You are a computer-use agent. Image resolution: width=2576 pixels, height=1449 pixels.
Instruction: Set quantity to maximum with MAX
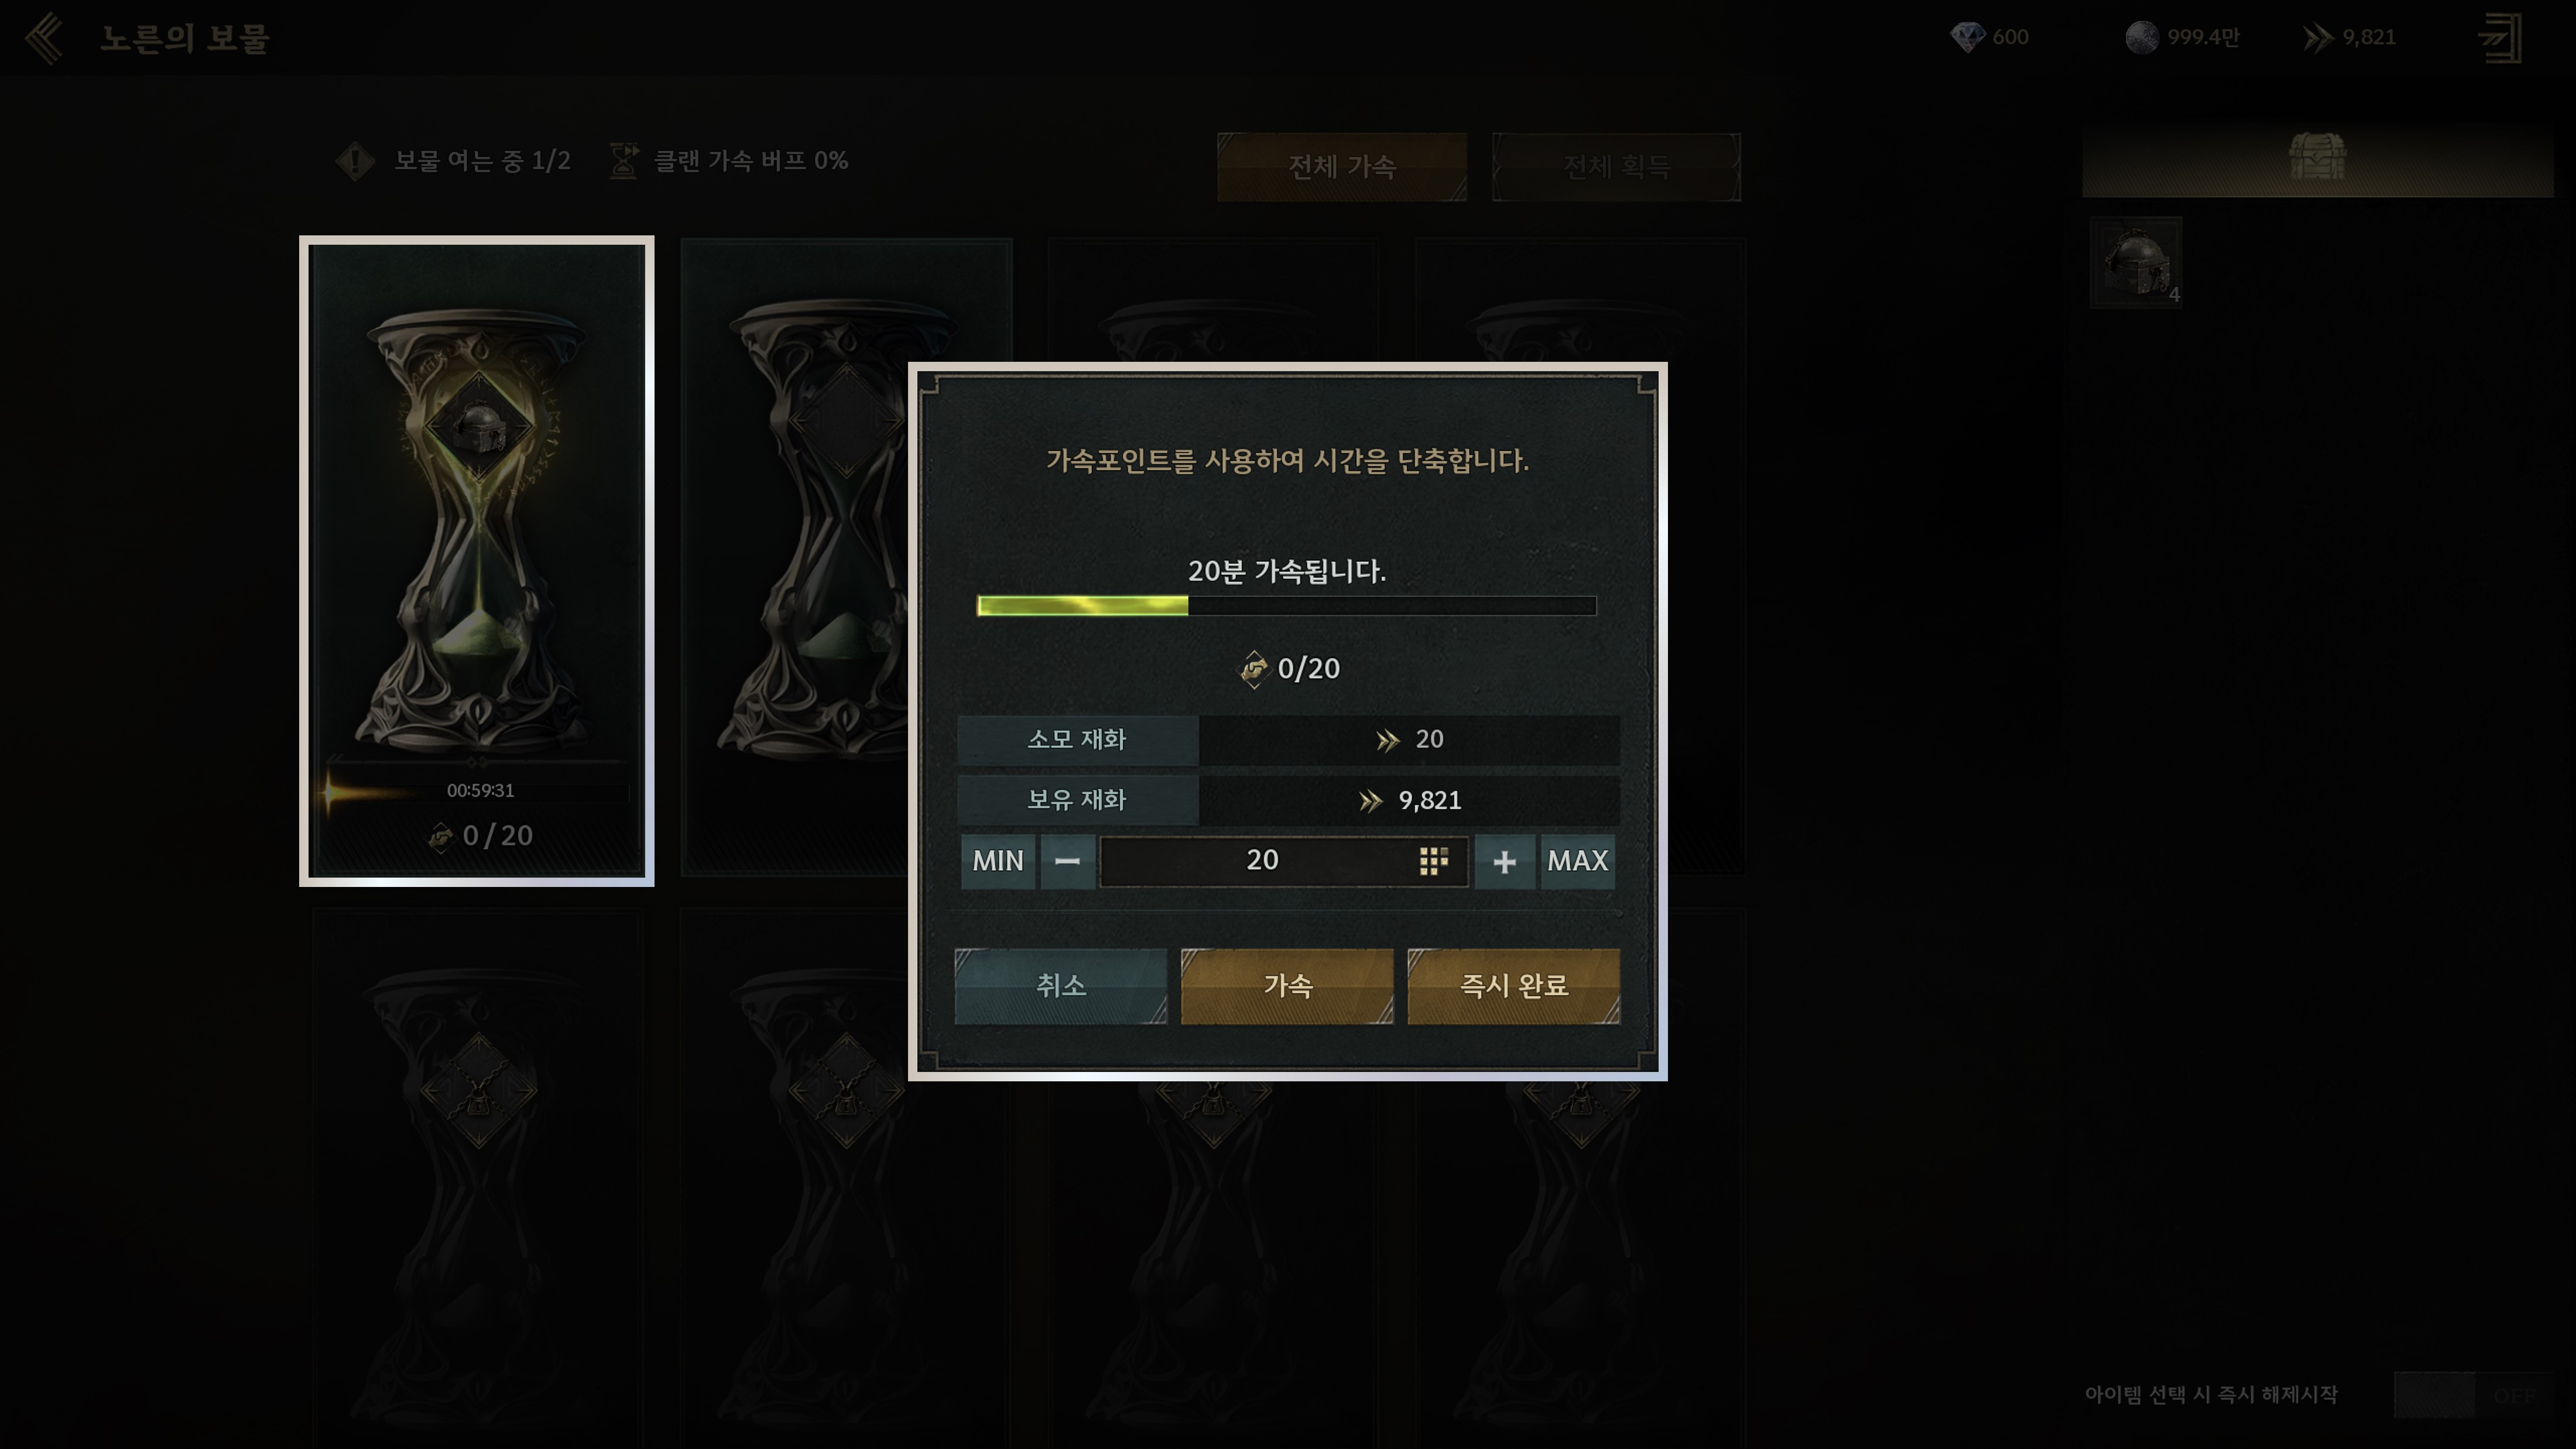(1577, 861)
